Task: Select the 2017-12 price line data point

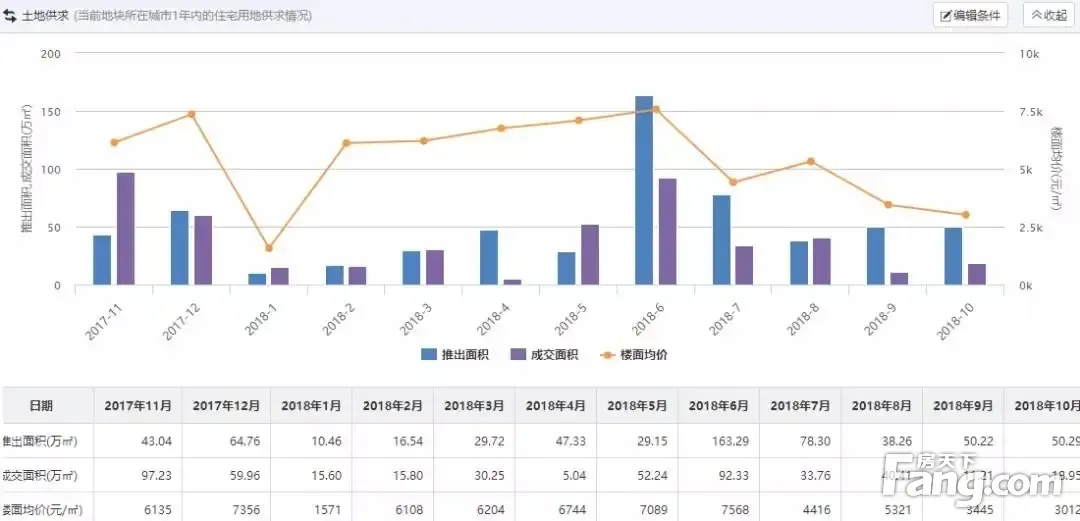Action: tap(191, 115)
